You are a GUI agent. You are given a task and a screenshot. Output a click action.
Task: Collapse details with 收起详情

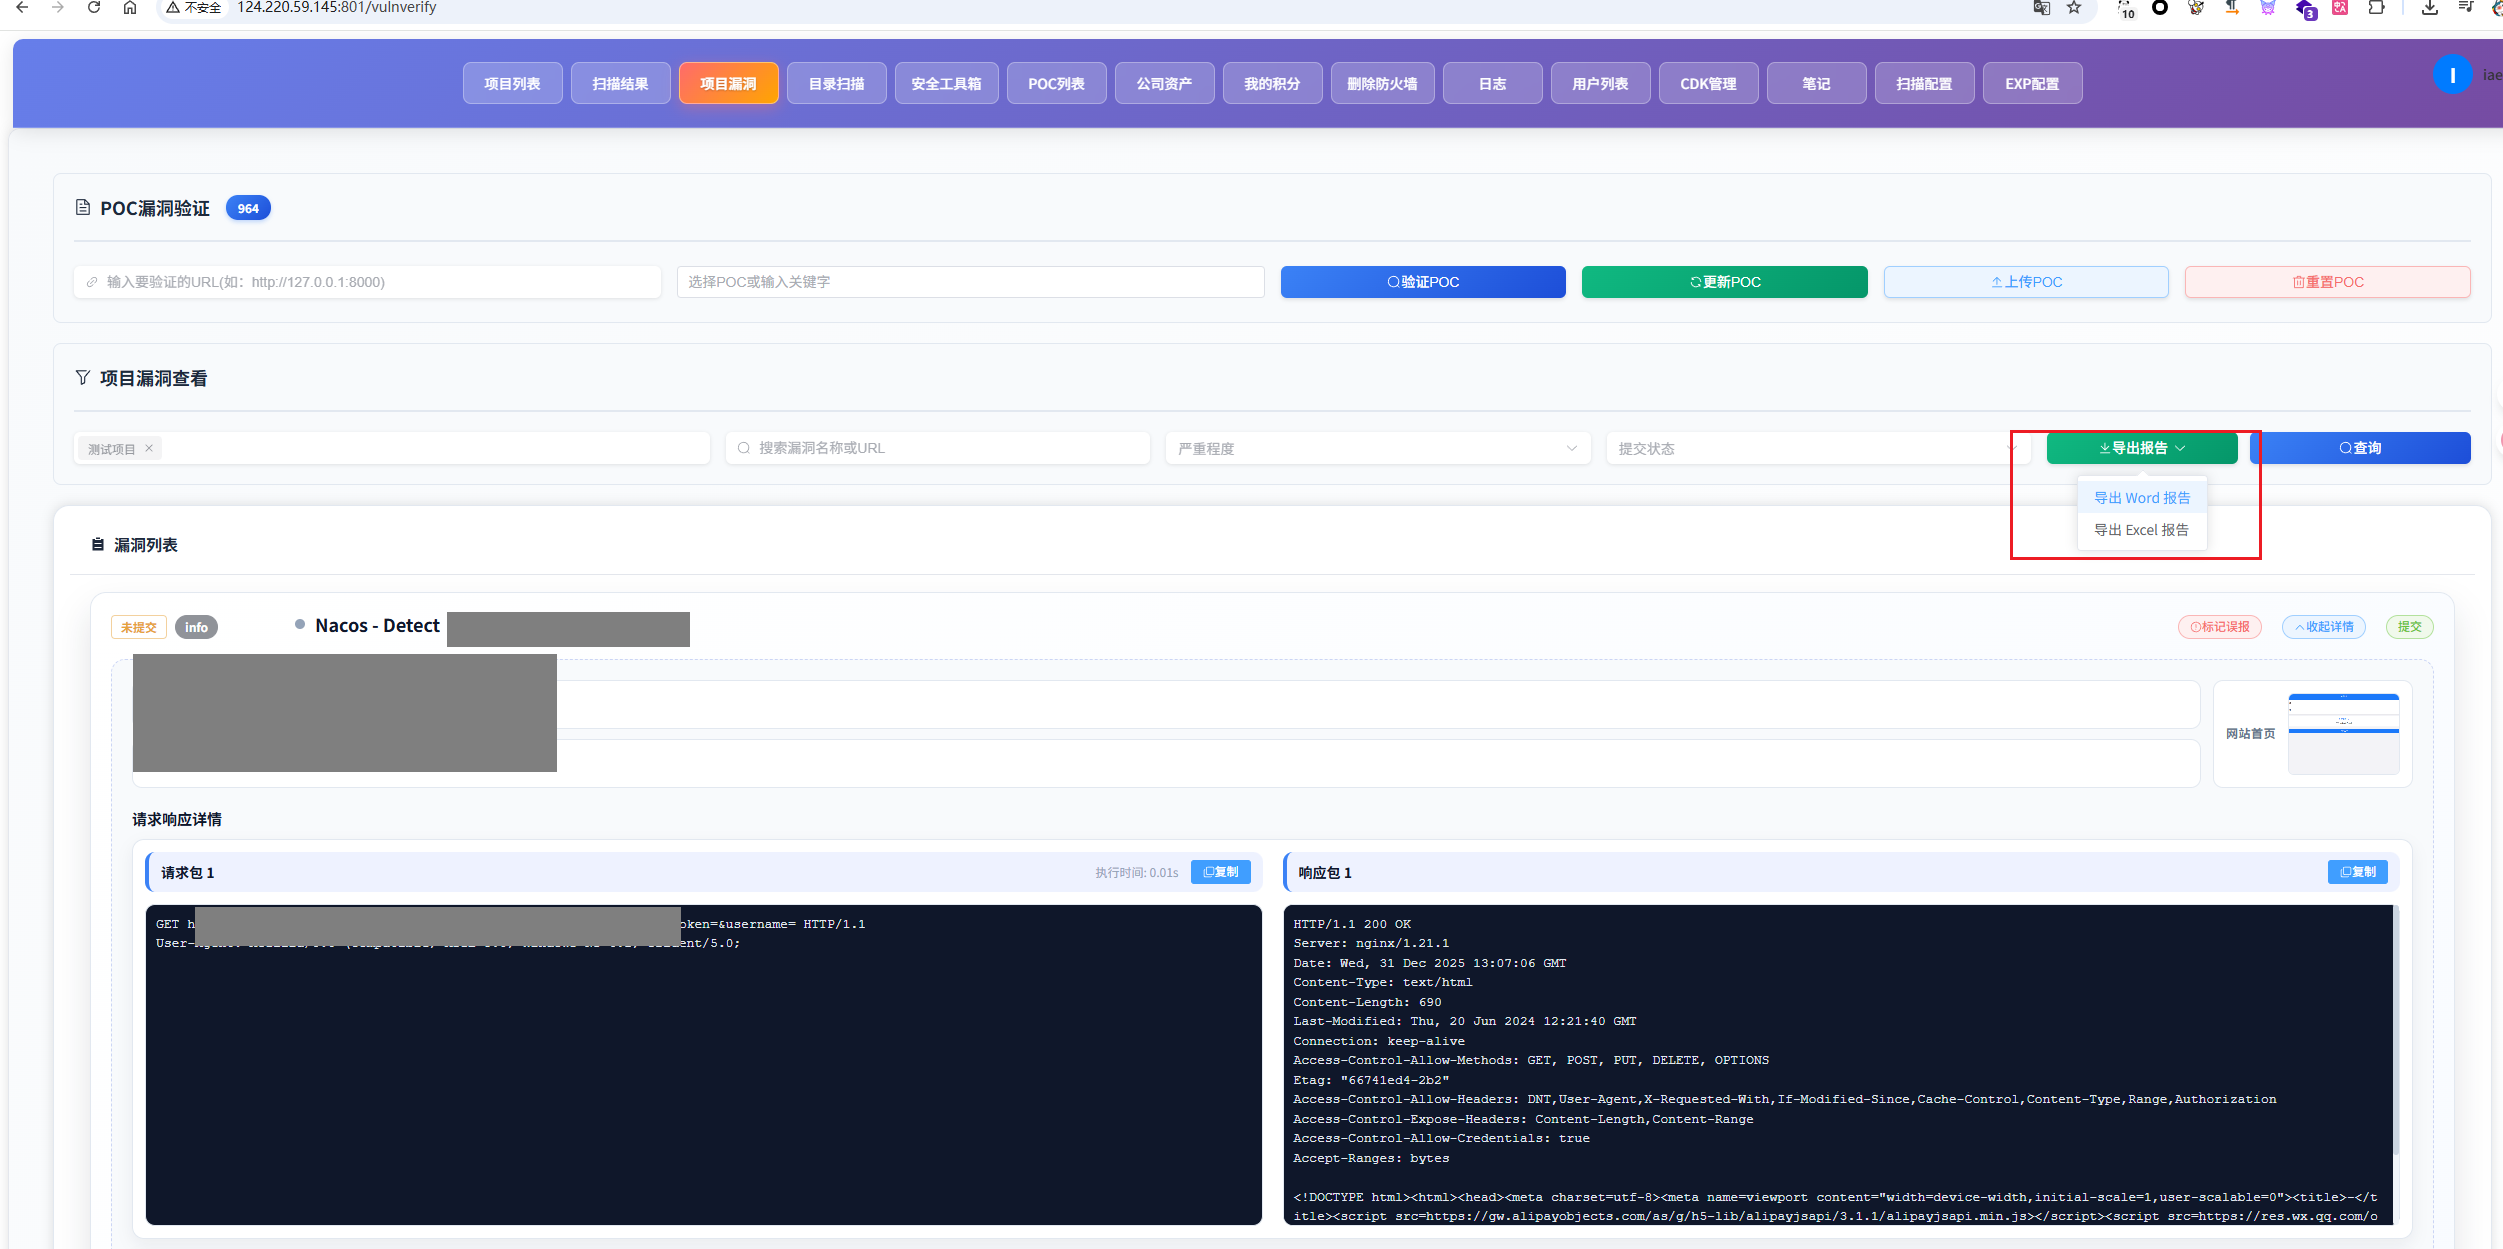[2324, 627]
